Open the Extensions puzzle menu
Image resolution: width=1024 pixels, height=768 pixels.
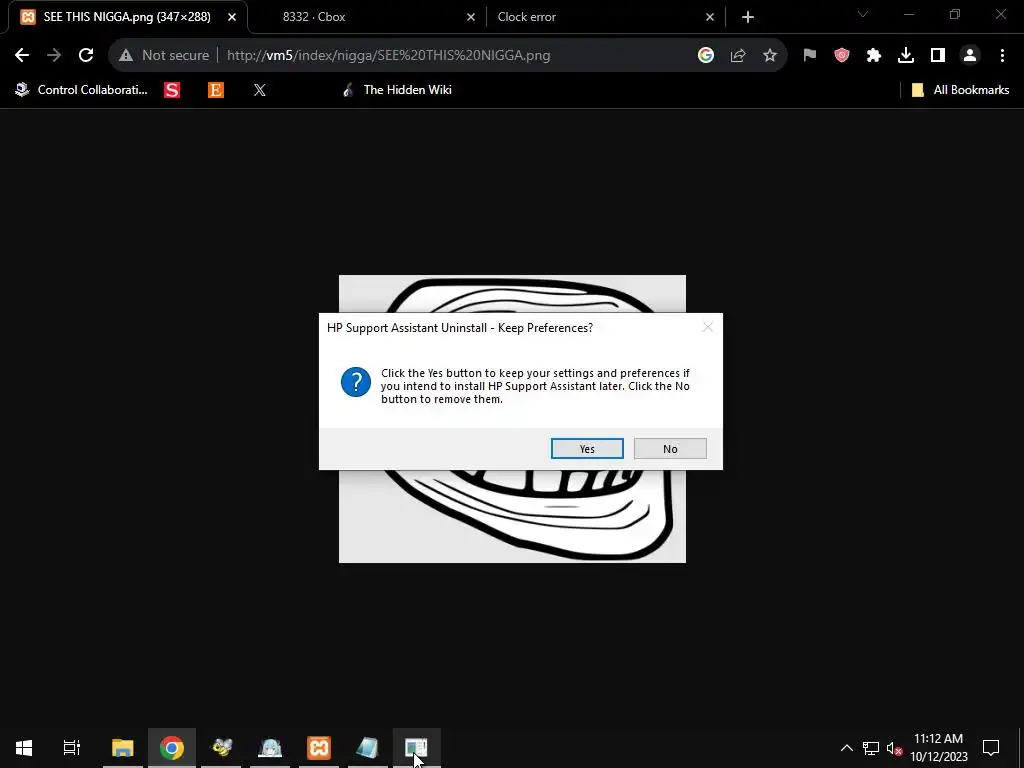[874, 56]
